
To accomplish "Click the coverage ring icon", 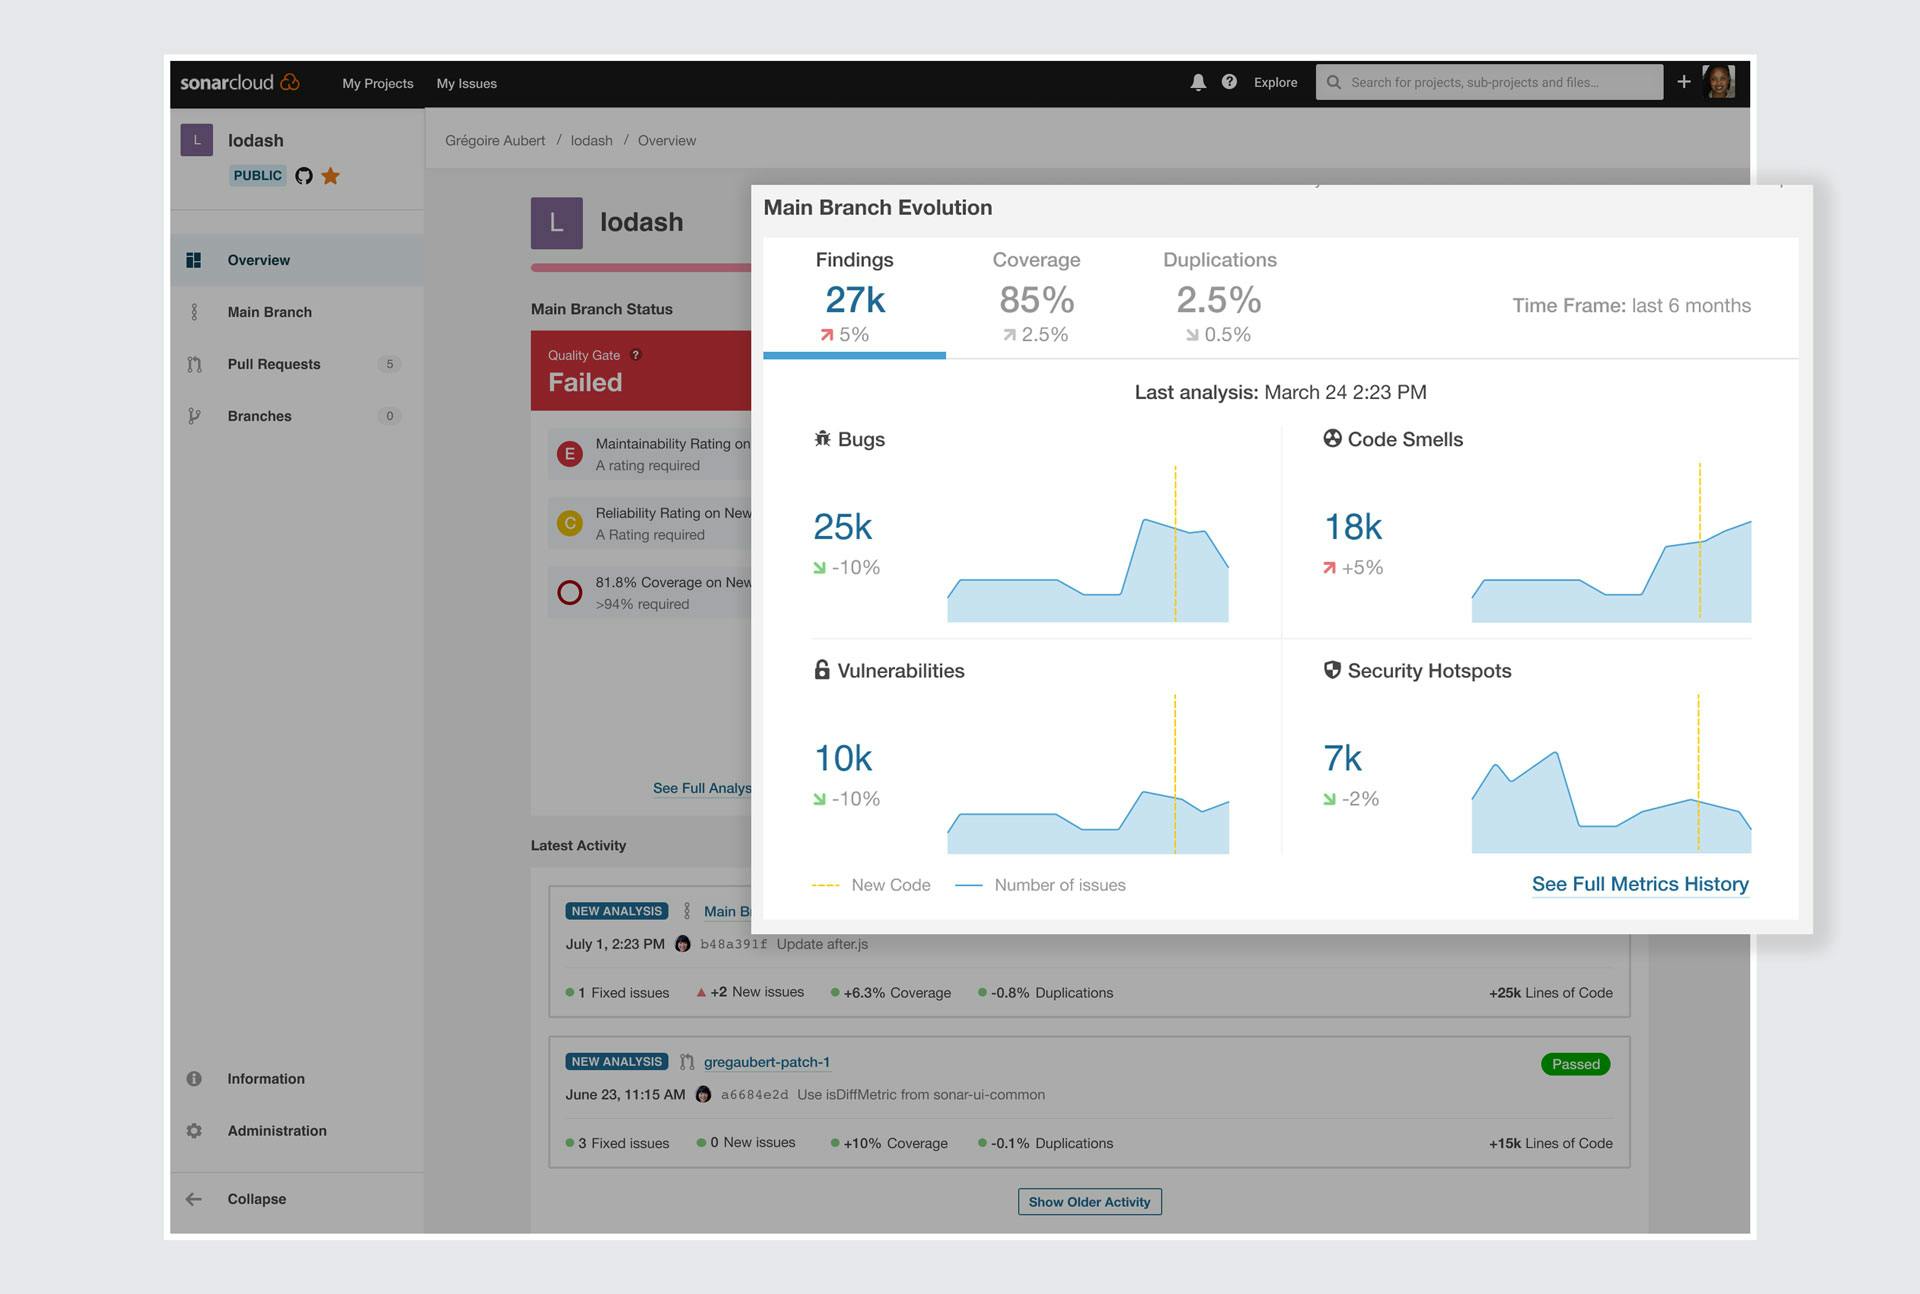I will pyautogui.click(x=570, y=593).
